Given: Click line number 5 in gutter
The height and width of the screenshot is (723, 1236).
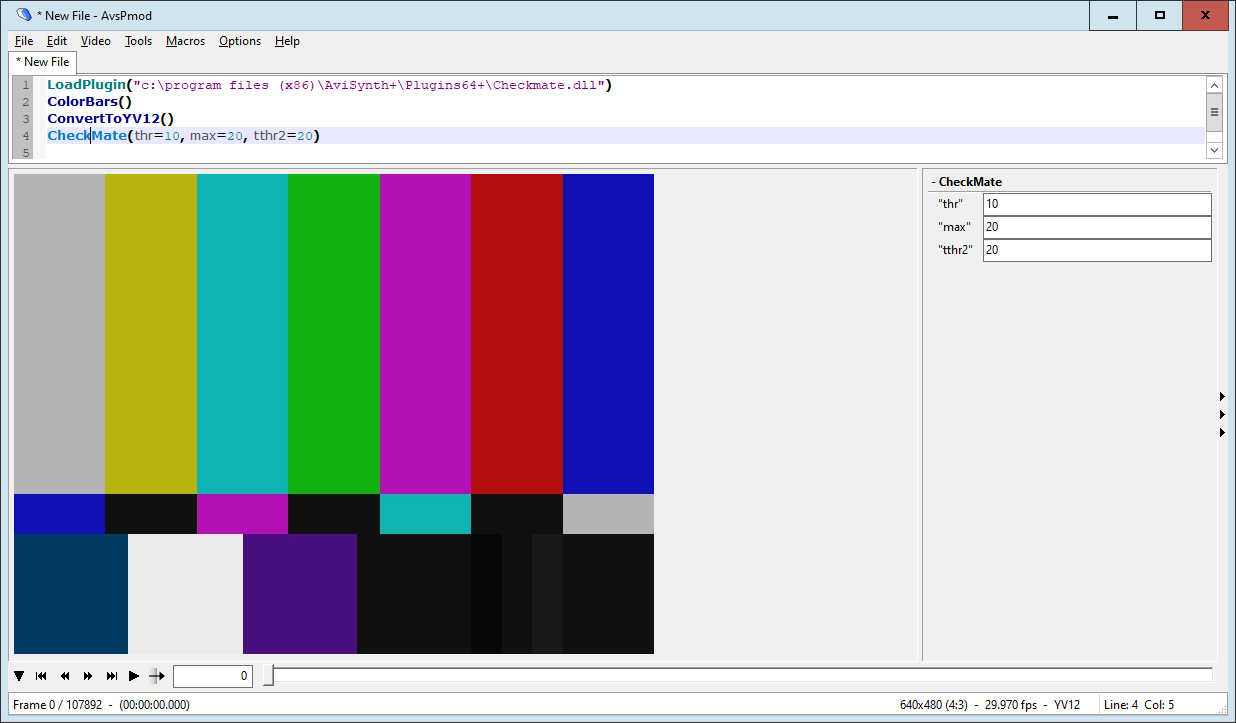Looking at the screenshot, I should [26, 153].
